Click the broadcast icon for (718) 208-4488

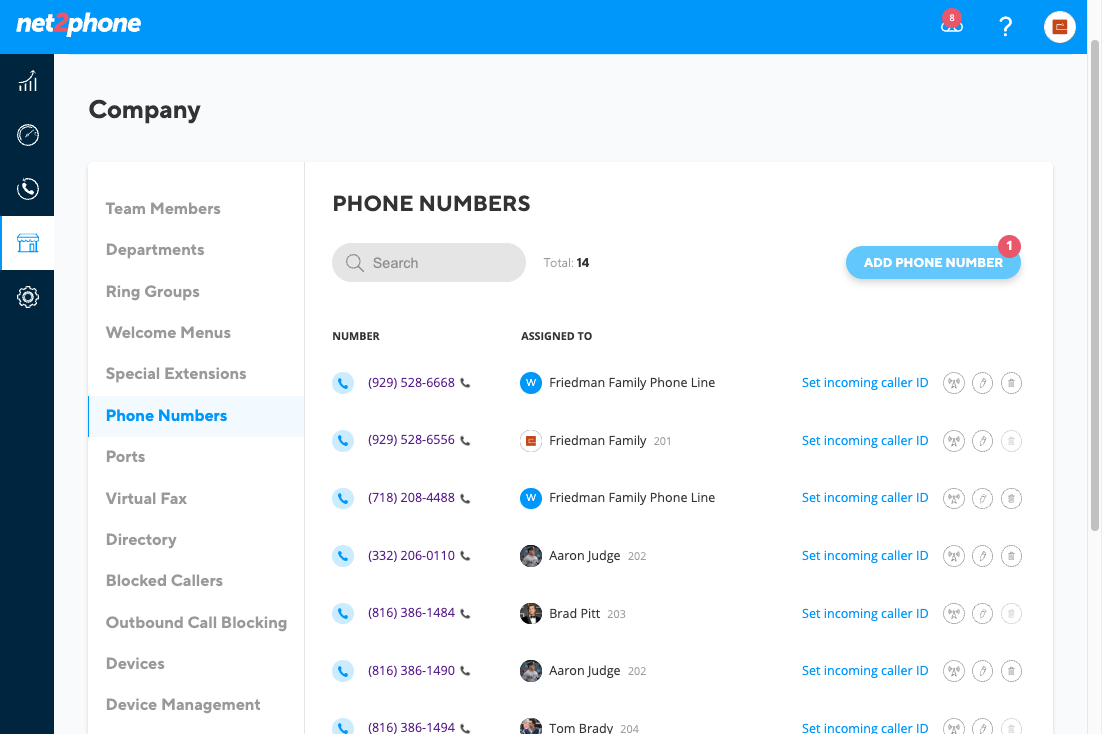pos(954,498)
